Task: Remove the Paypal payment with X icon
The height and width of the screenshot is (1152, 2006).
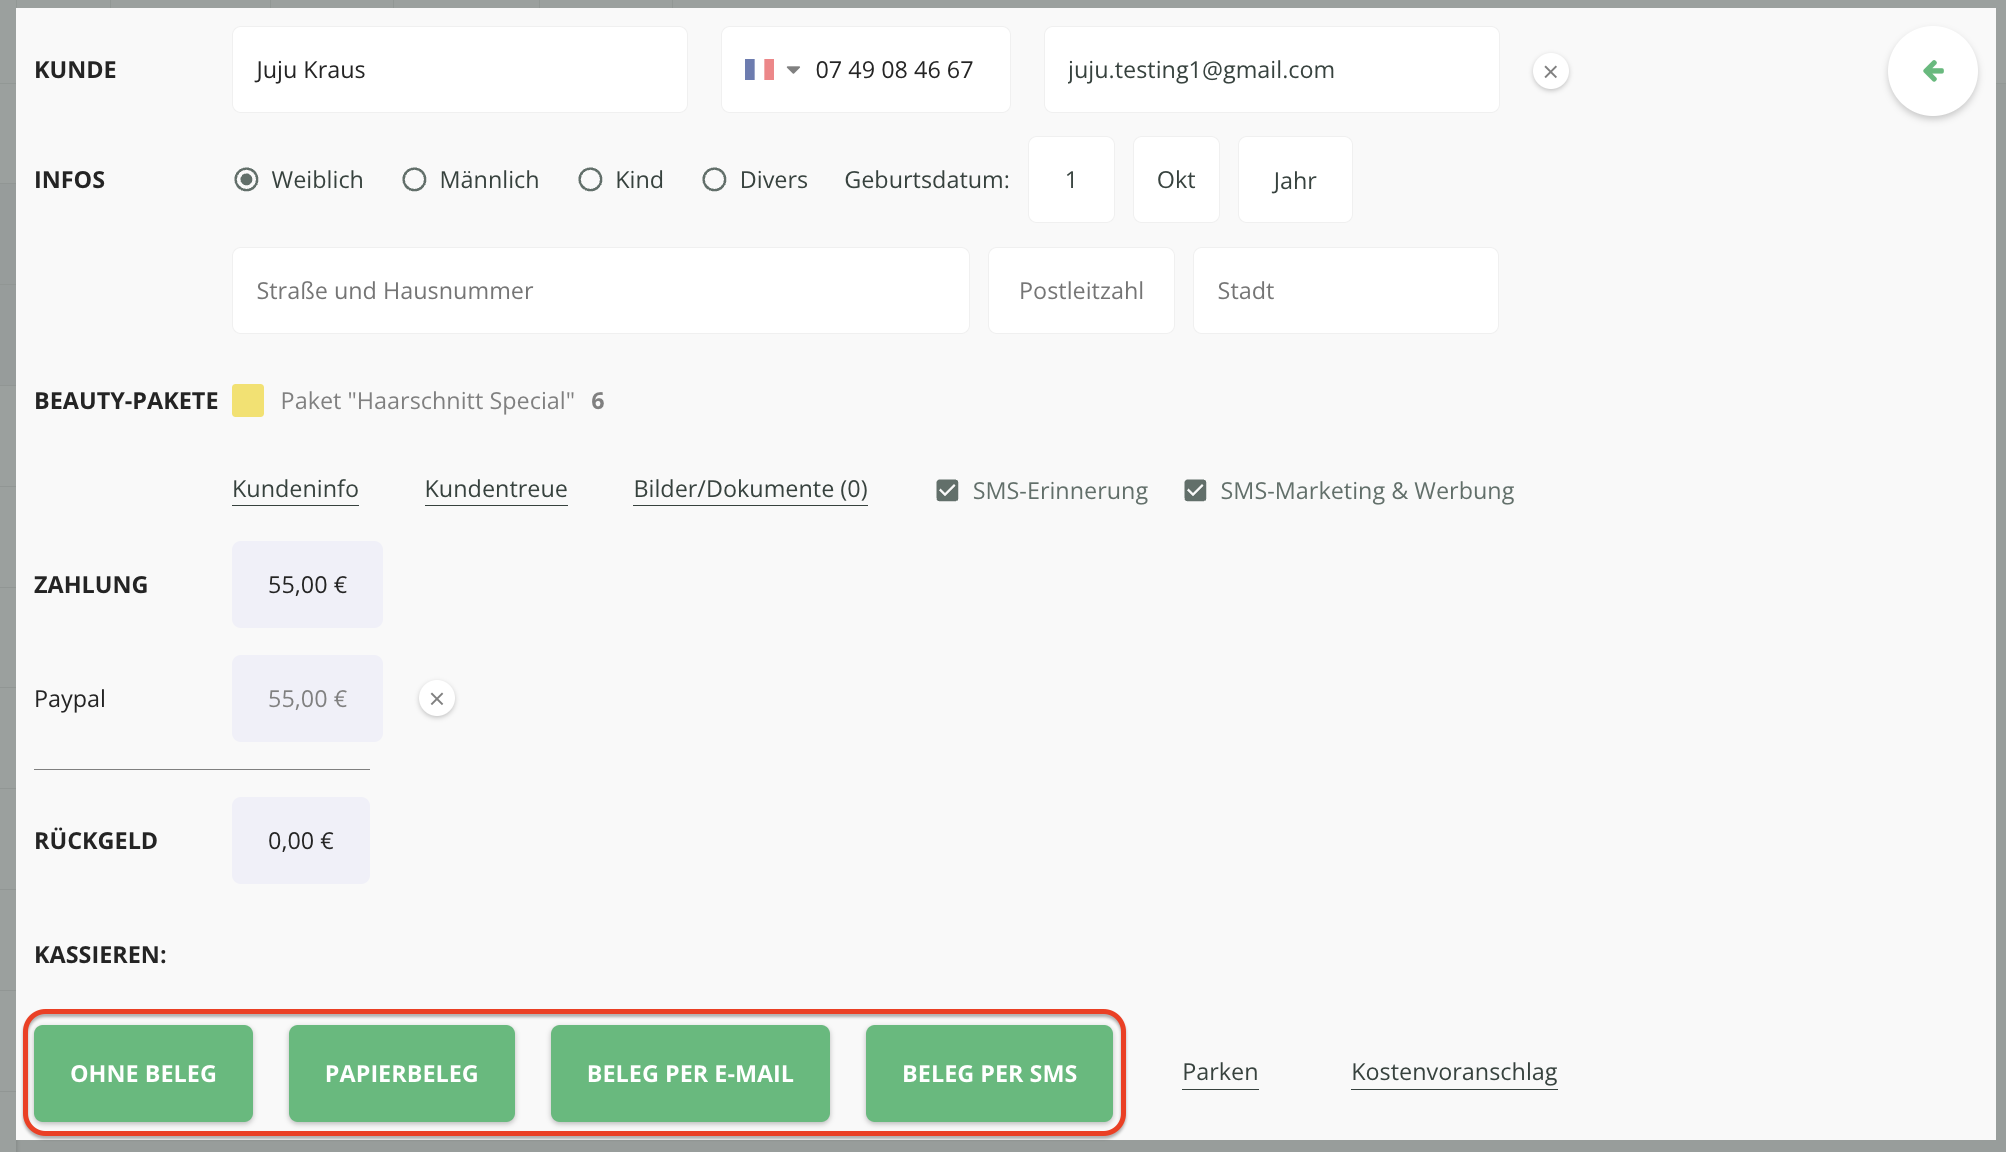Action: 436,699
